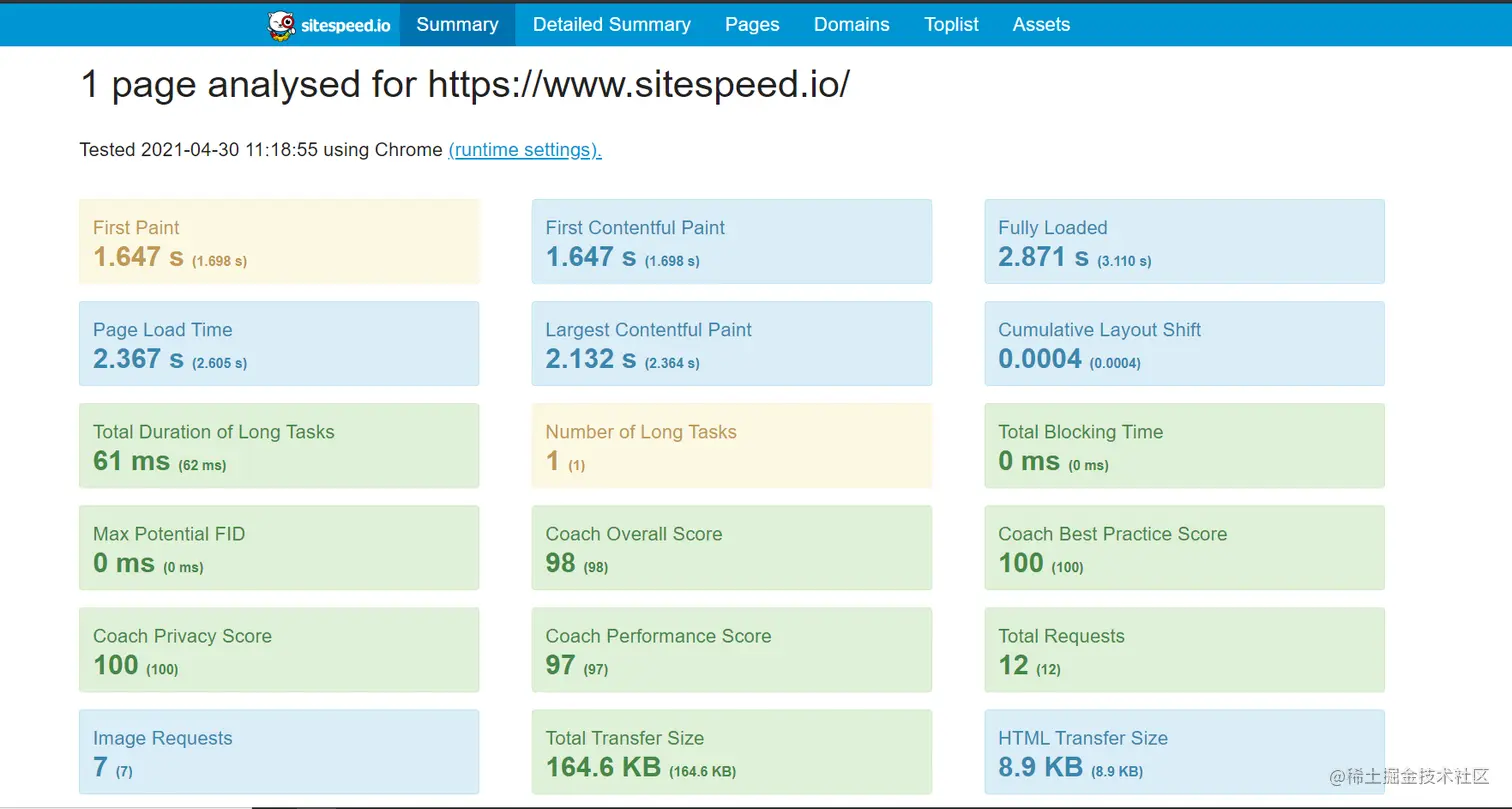The width and height of the screenshot is (1512, 809).
Task: Click the Coach Overall Score value 98
Action: click(x=561, y=563)
